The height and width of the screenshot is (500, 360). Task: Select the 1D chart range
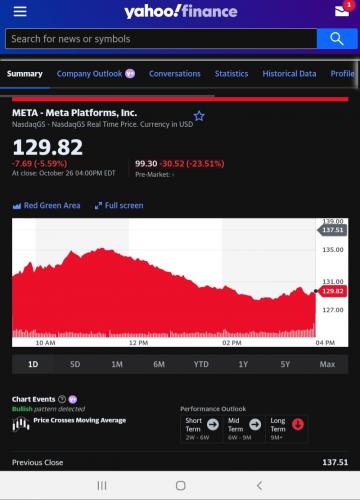coord(33,364)
